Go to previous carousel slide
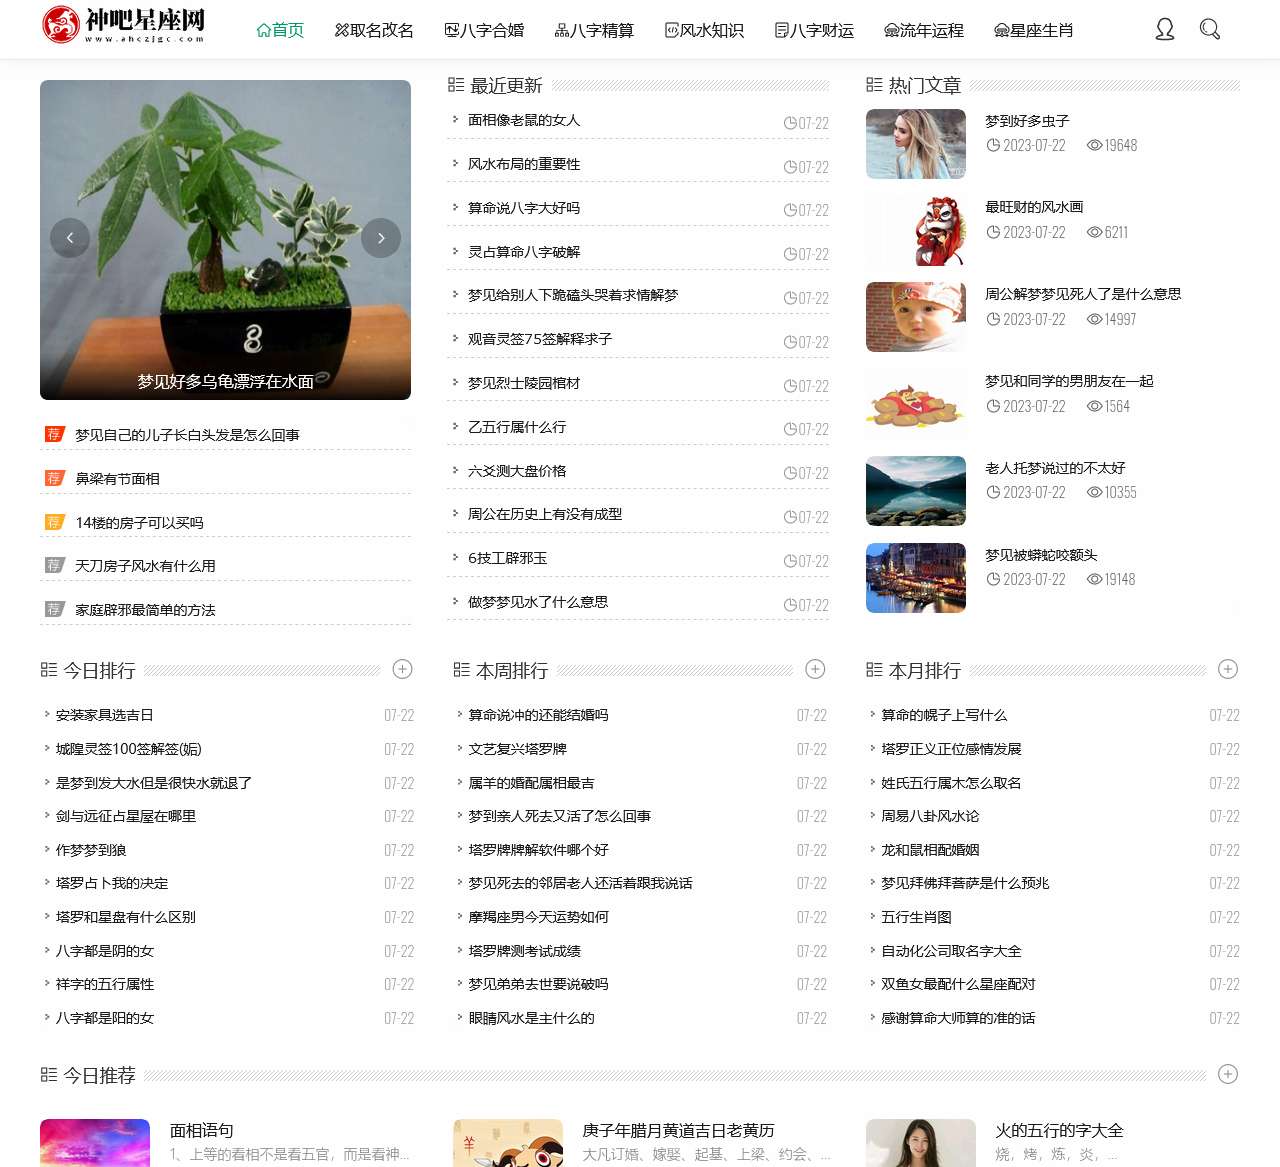Viewport: 1280px width, 1167px height. (70, 238)
